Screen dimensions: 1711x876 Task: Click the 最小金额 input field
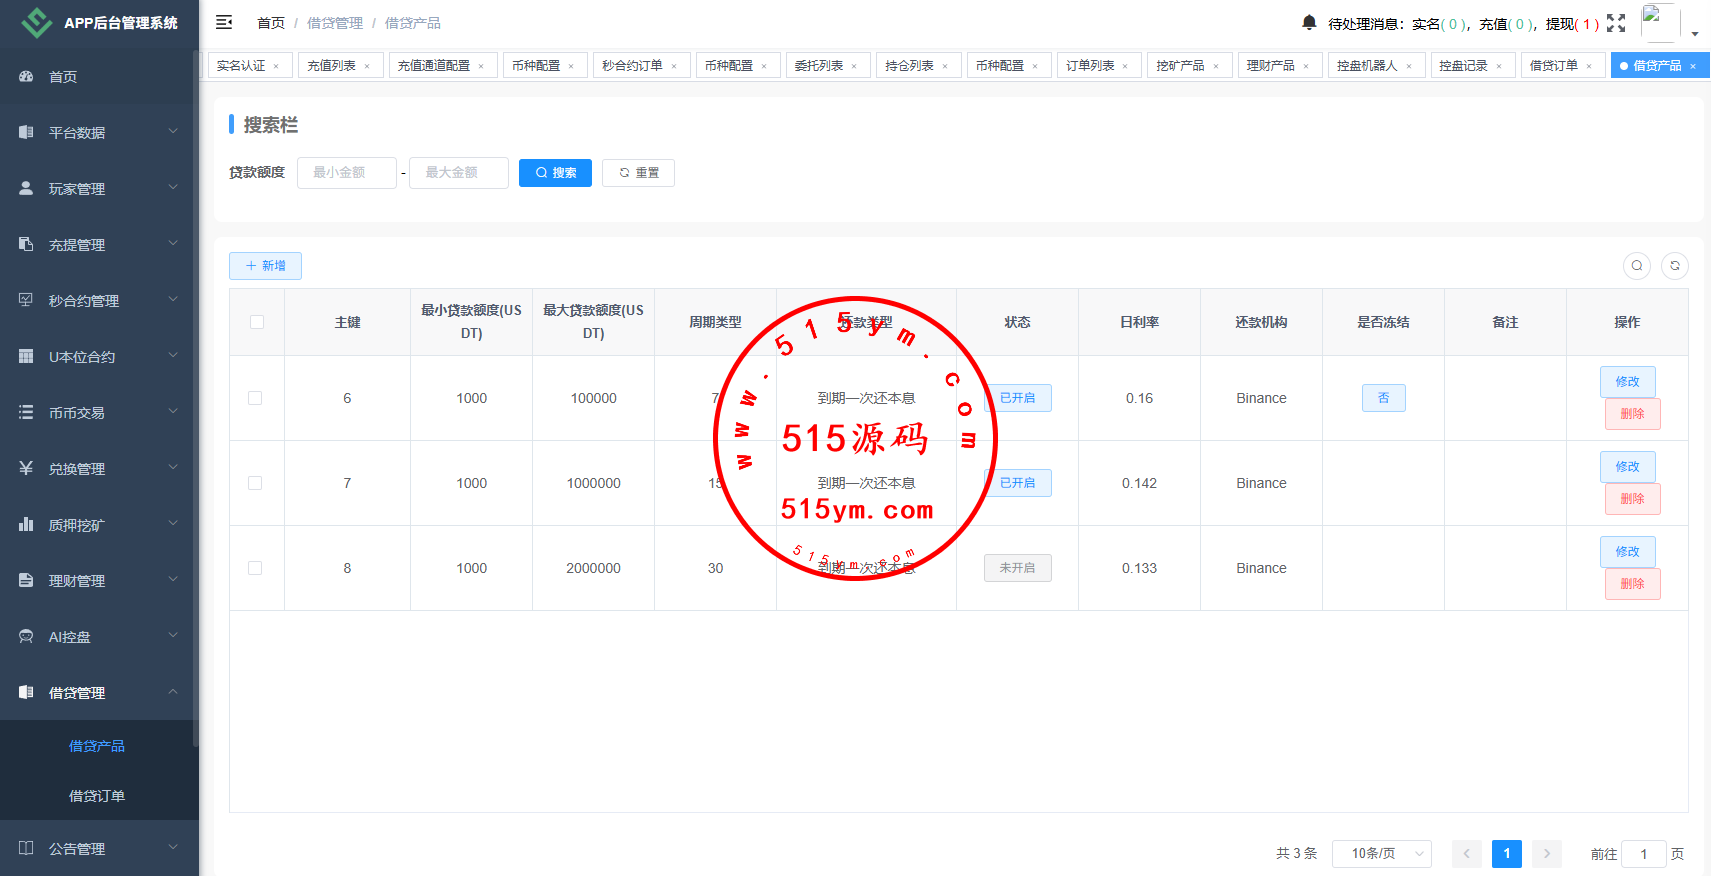click(346, 173)
